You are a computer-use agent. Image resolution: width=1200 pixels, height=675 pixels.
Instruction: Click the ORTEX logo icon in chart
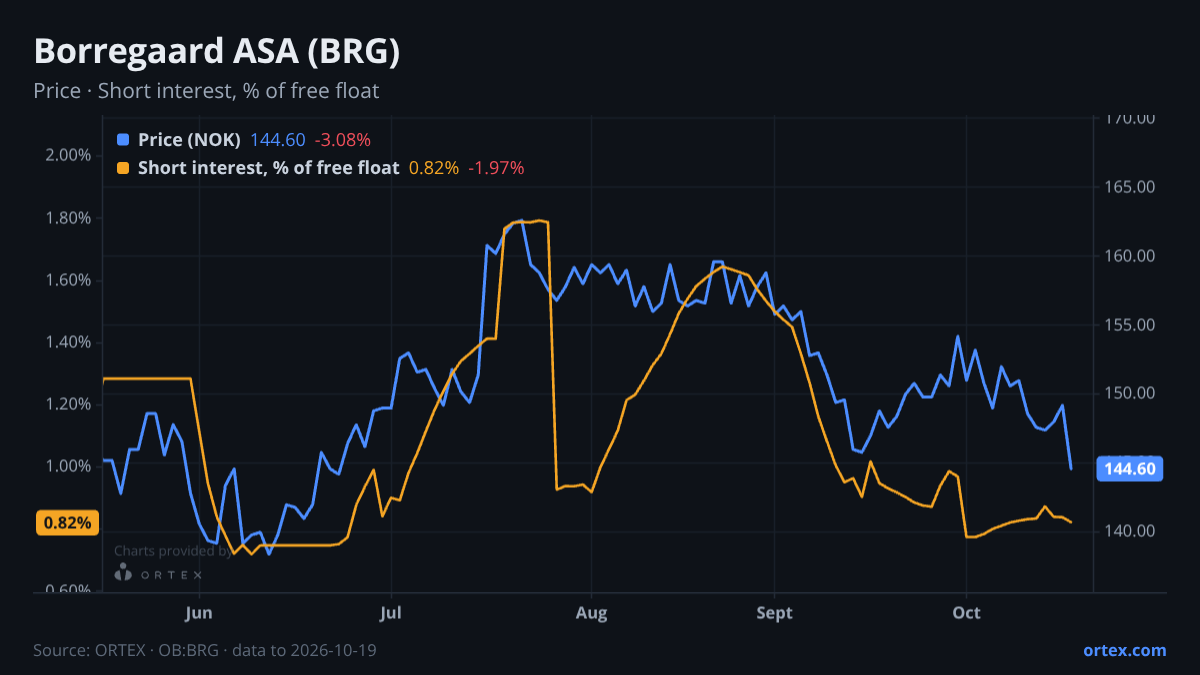pyautogui.click(x=124, y=573)
